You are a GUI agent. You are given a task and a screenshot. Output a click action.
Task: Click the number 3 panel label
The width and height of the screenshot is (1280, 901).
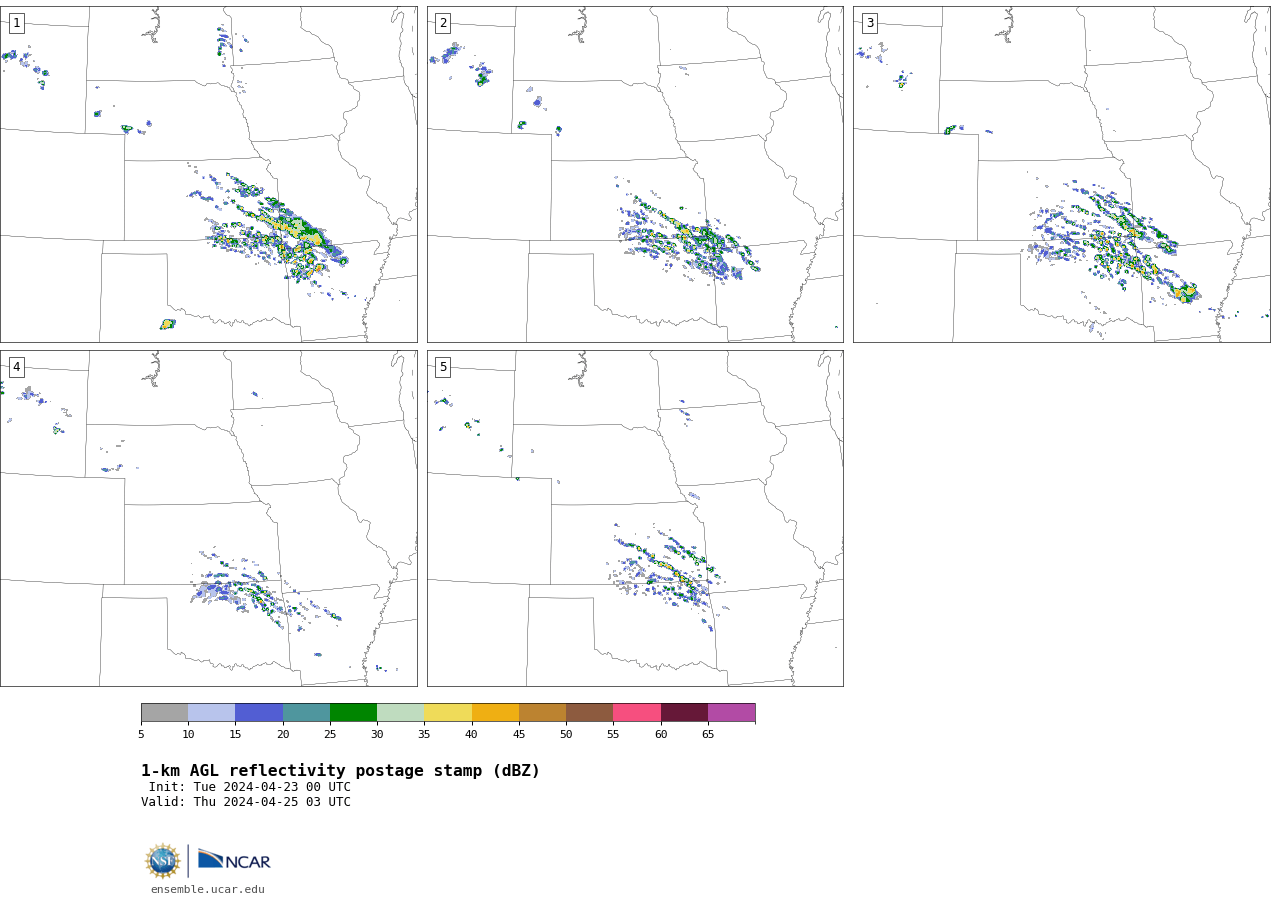869,23
